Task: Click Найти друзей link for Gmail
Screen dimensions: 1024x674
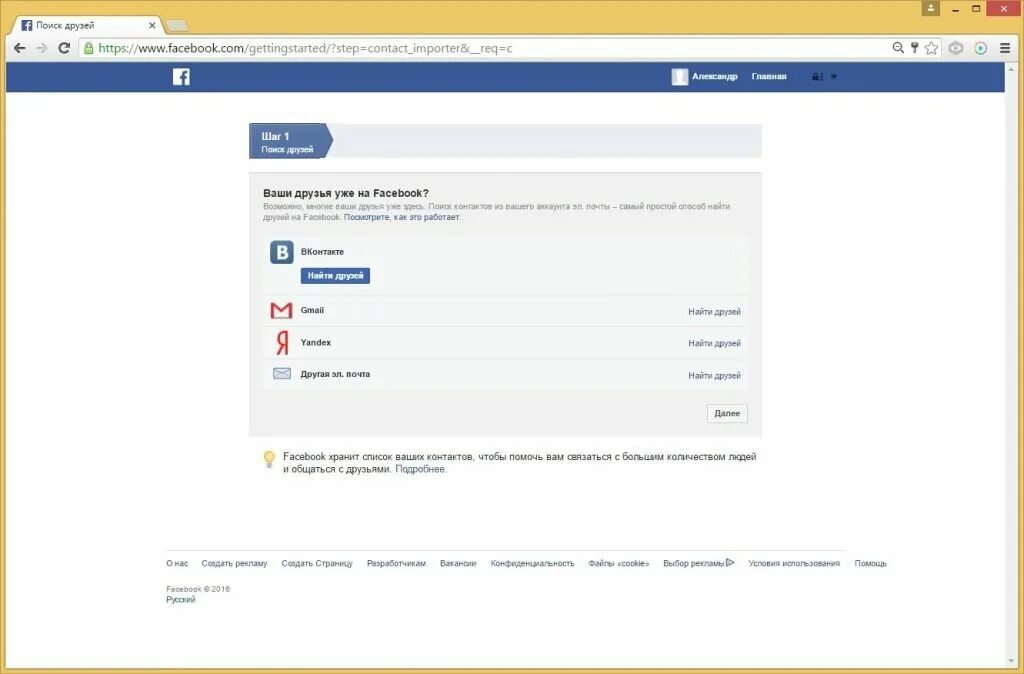Action: point(714,312)
